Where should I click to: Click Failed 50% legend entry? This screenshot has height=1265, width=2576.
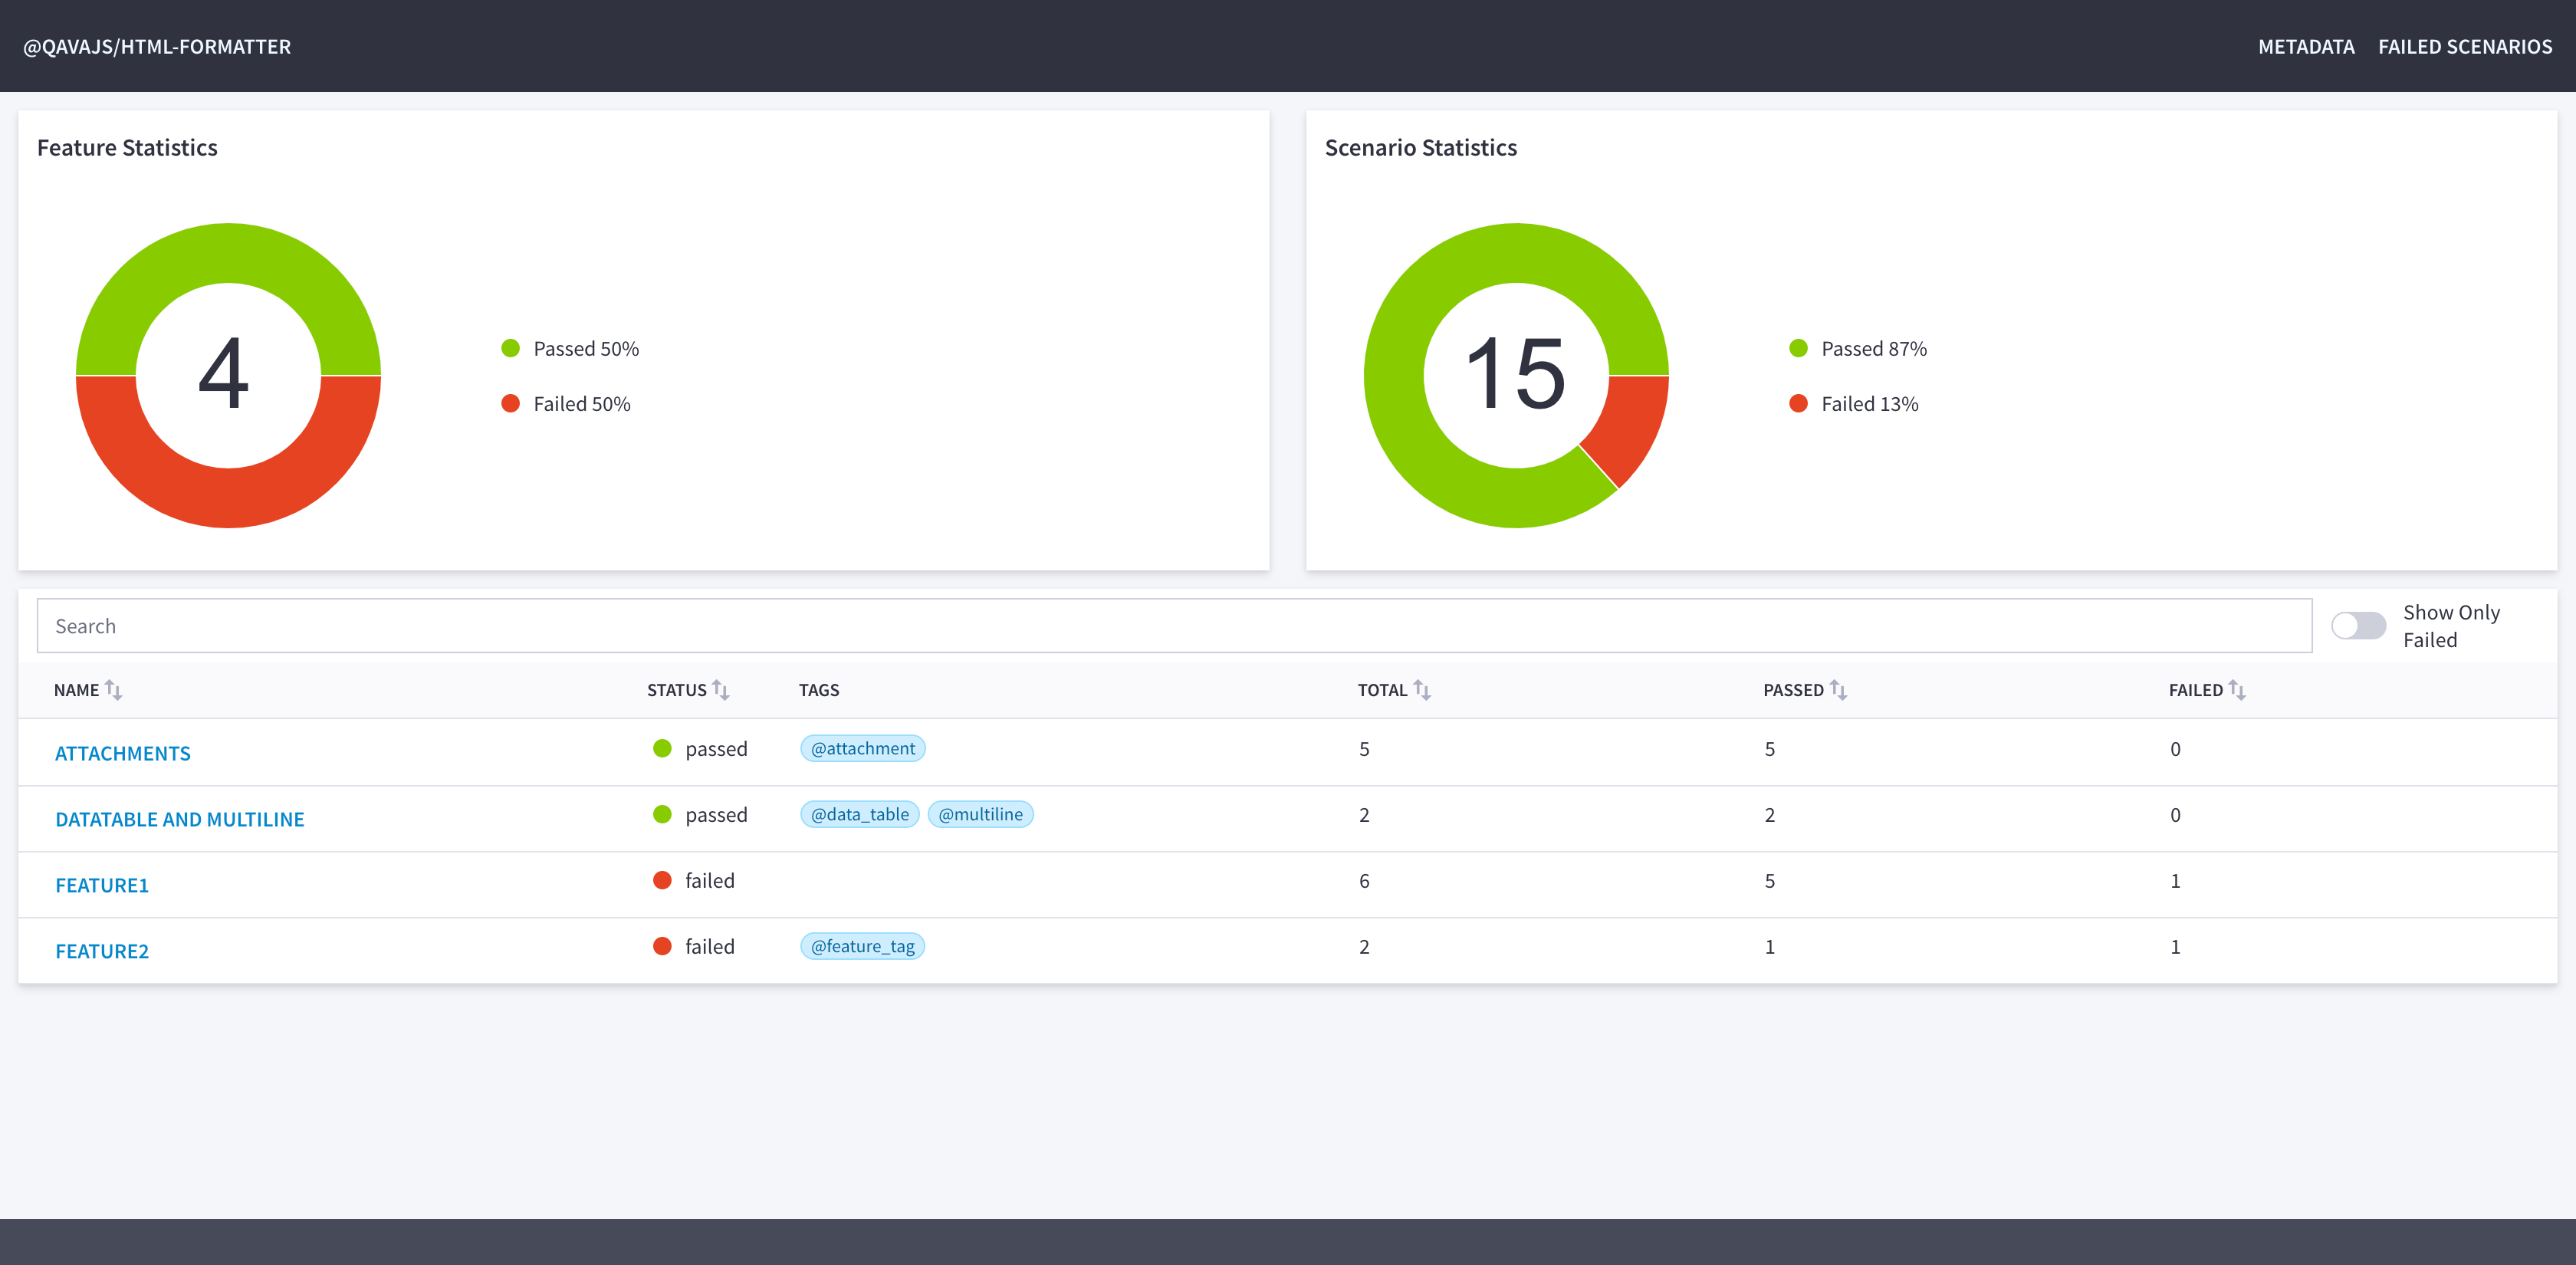coord(581,404)
